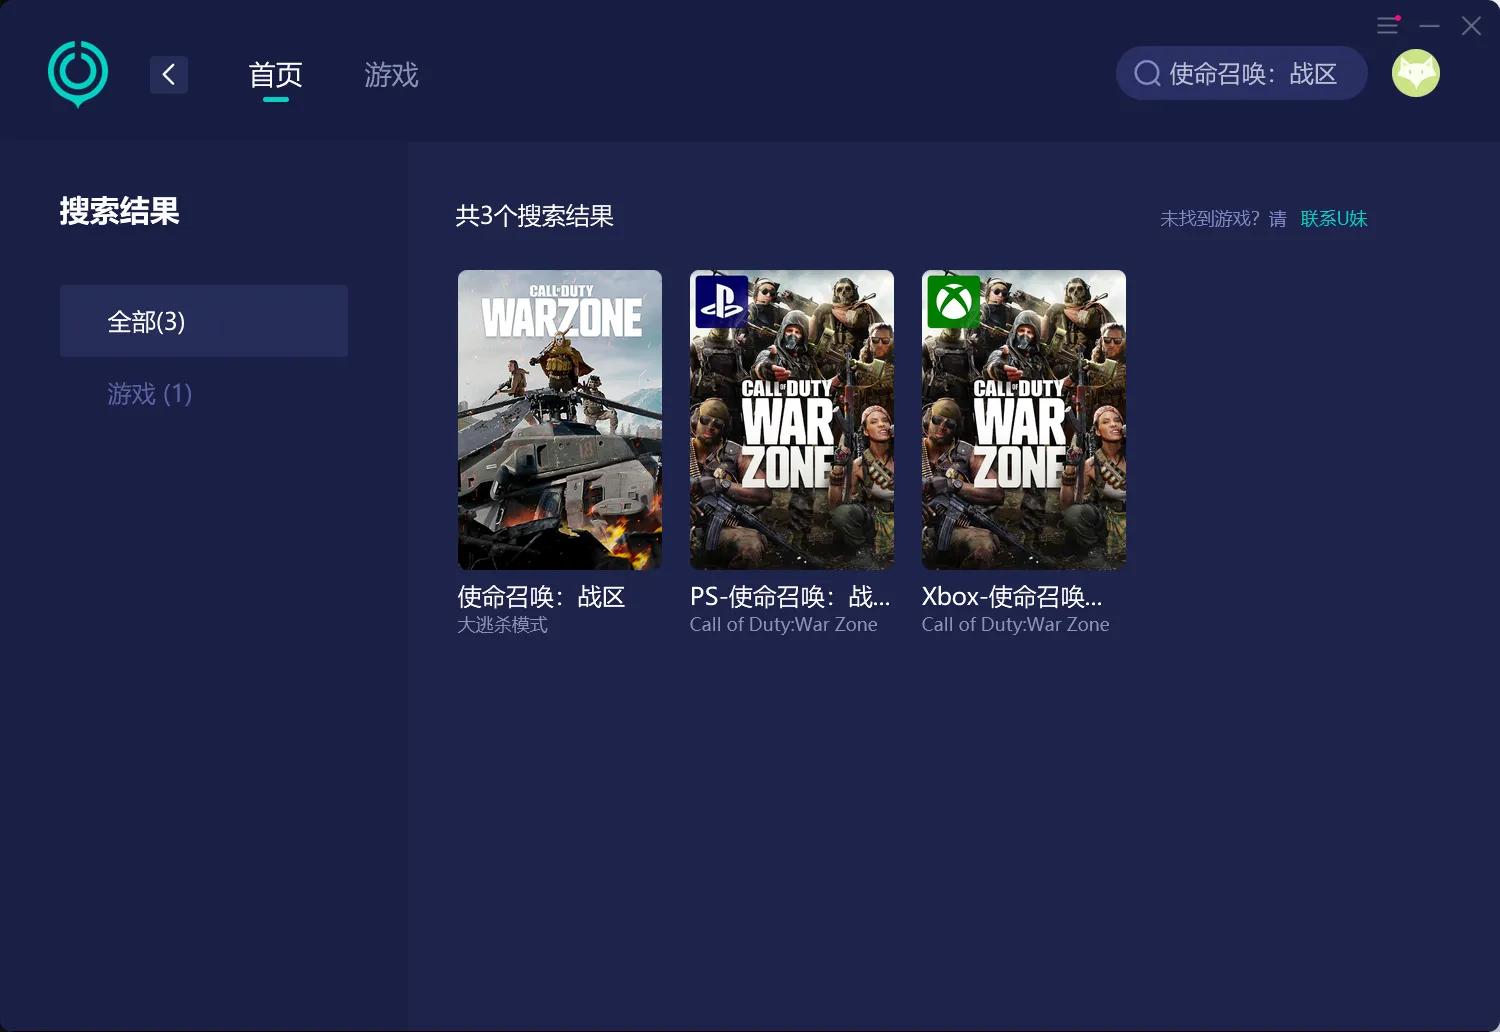Open the 使命召唤：战区 game page
The image size is (1500, 1032).
point(559,420)
